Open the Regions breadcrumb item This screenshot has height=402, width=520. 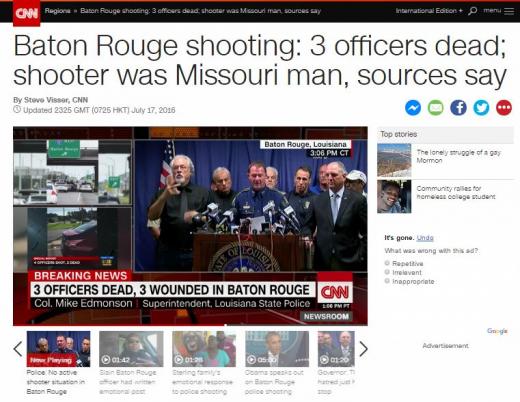click(57, 11)
